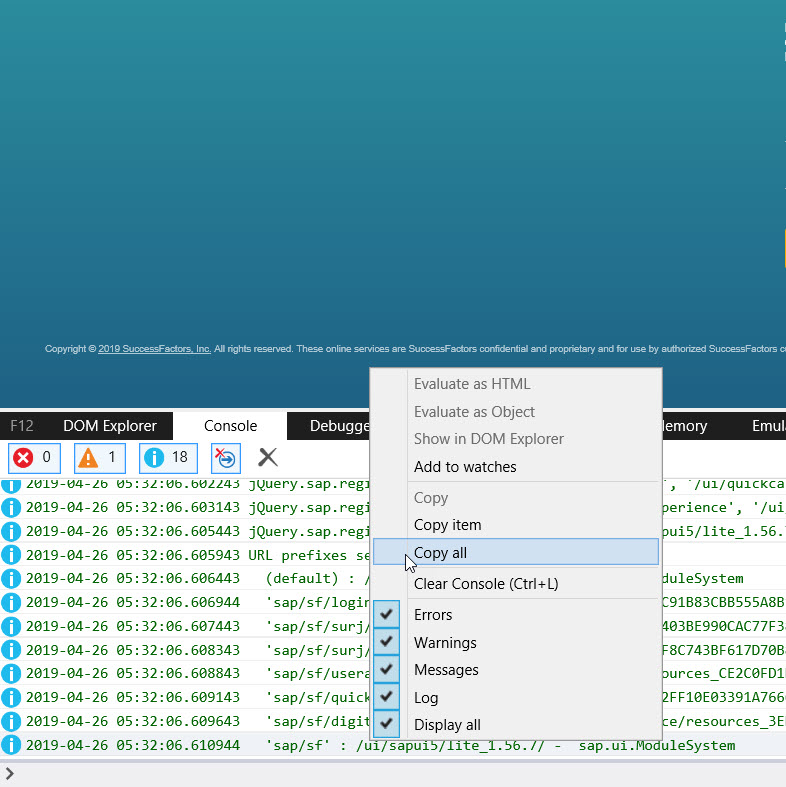Viewport: 786px width, 787px height.
Task: Select log text '(default) :' entry
Action: tap(310, 578)
